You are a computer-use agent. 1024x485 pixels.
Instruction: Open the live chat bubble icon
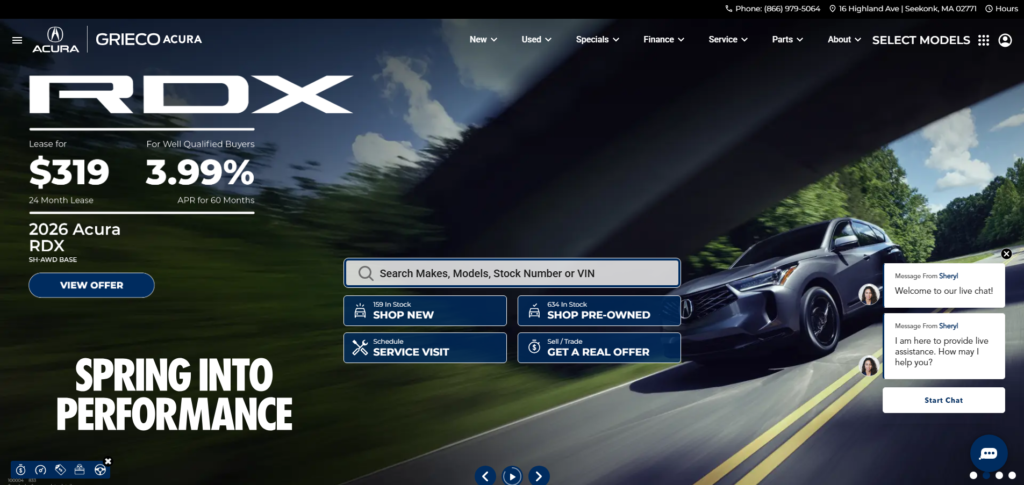click(988, 453)
